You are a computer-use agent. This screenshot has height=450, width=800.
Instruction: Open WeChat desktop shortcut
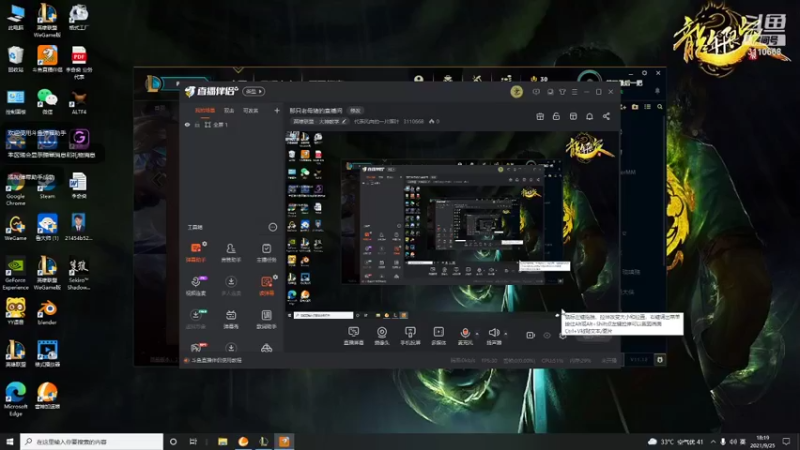coord(47,101)
